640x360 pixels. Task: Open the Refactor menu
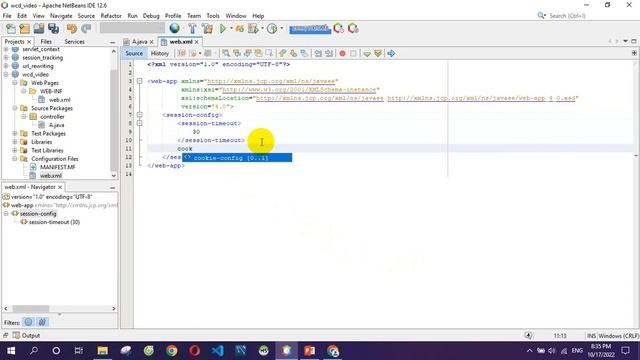click(111, 16)
